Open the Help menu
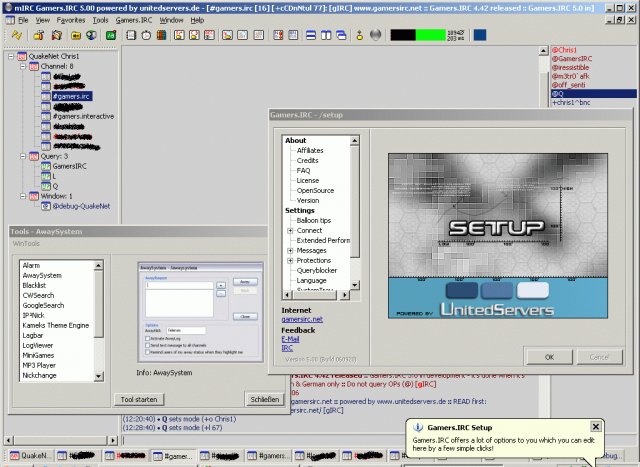This screenshot has width=640, height=467. 197,20
